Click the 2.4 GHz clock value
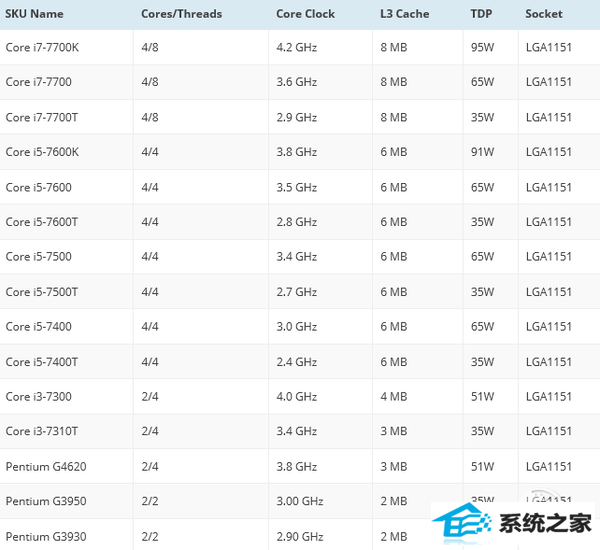Screen dimensions: 600x550 (x=297, y=362)
